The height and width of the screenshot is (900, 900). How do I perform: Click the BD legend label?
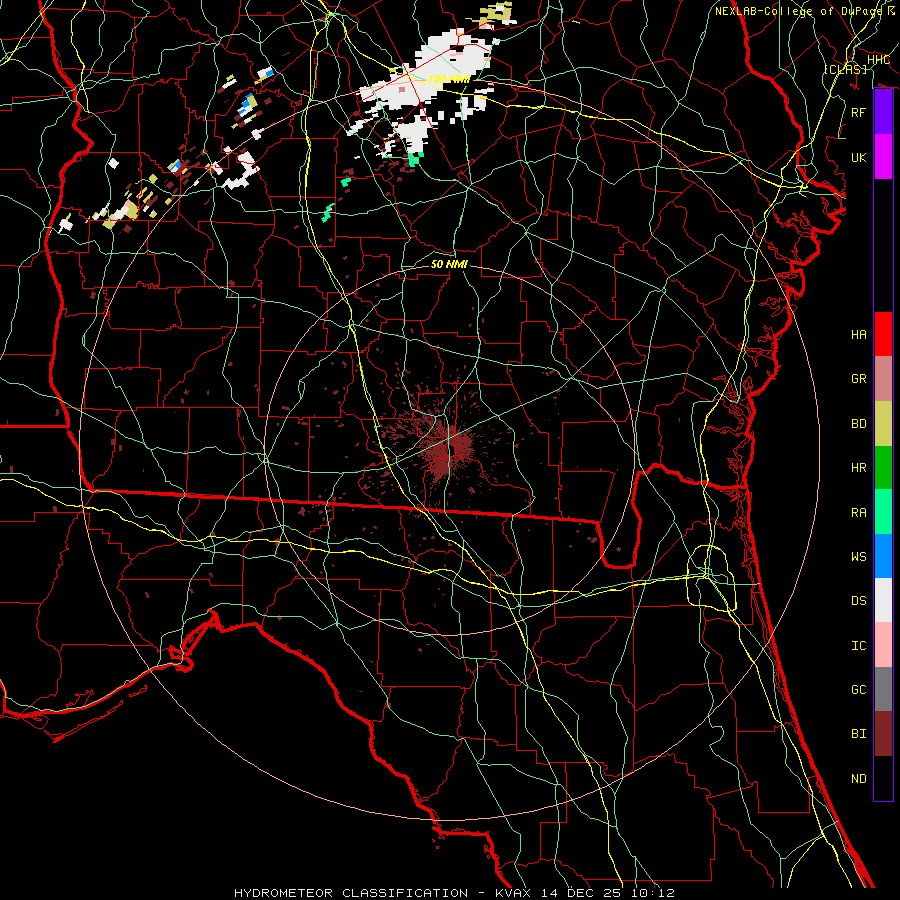point(858,424)
